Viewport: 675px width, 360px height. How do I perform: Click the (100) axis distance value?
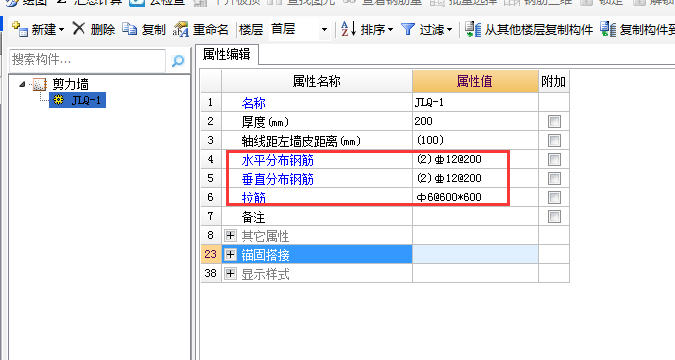tap(475, 140)
